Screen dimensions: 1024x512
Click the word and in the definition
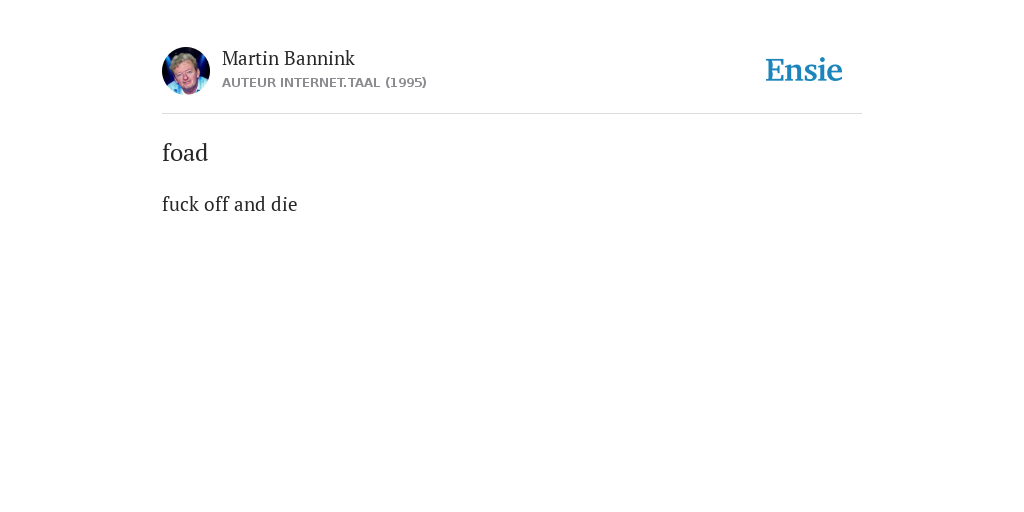pyautogui.click(x=249, y=204)
